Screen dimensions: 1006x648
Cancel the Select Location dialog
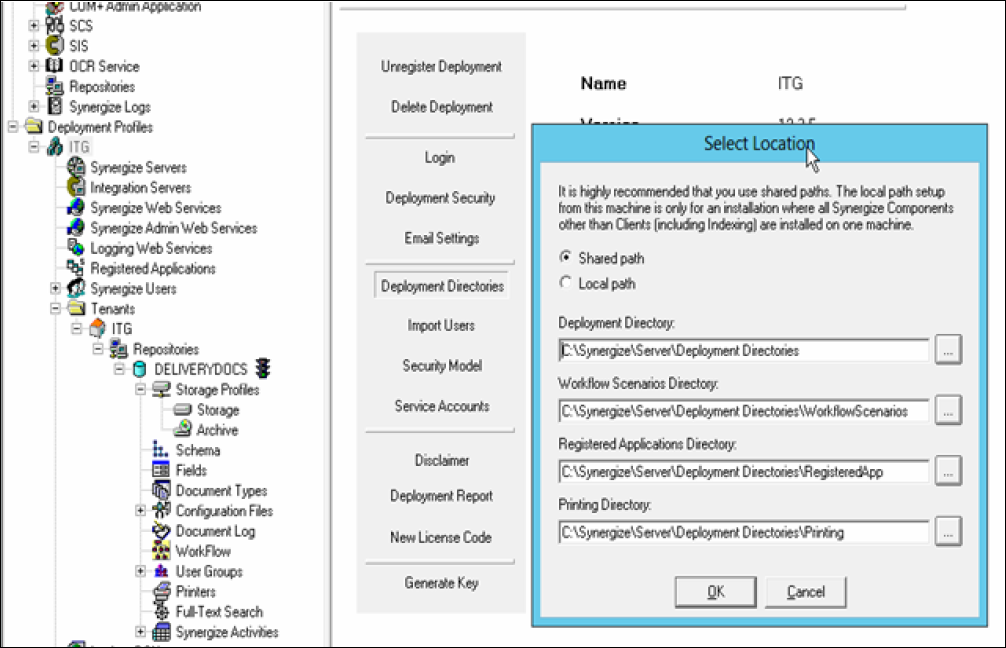click(x=806, y=592)
